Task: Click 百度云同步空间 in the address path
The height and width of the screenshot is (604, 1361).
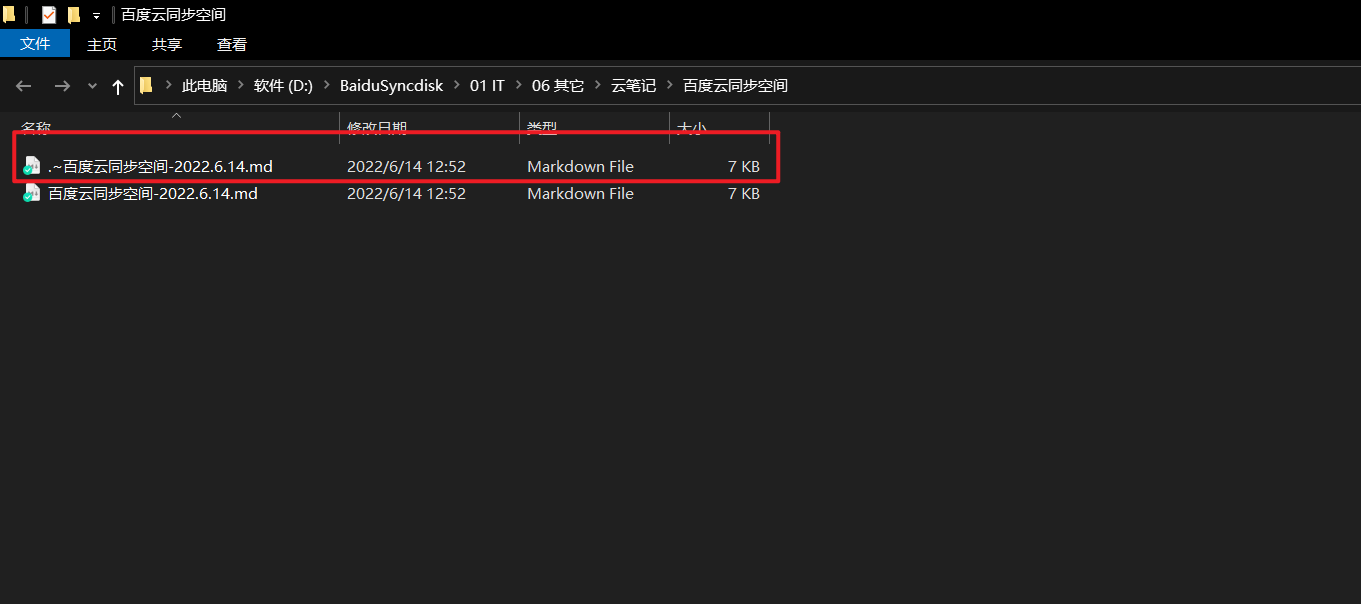Action: (x=735, y=86)
